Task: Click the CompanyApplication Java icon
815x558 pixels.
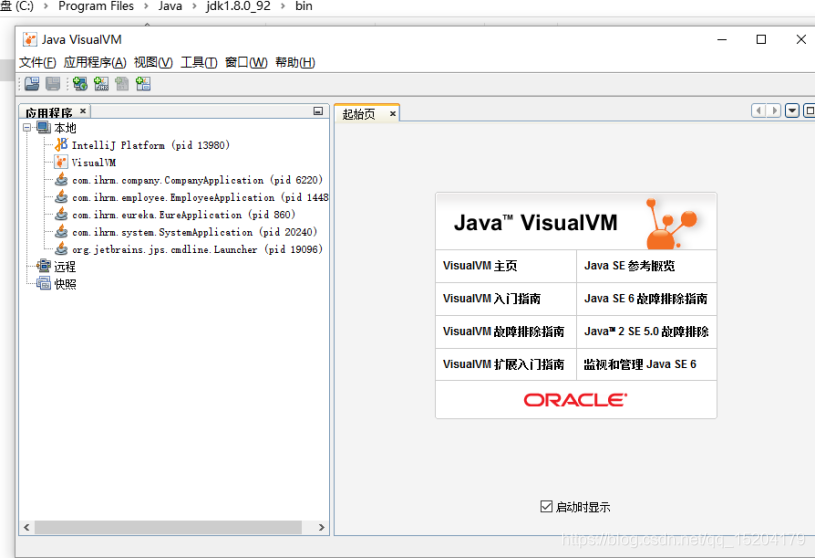Action: (x=61, y=180)
